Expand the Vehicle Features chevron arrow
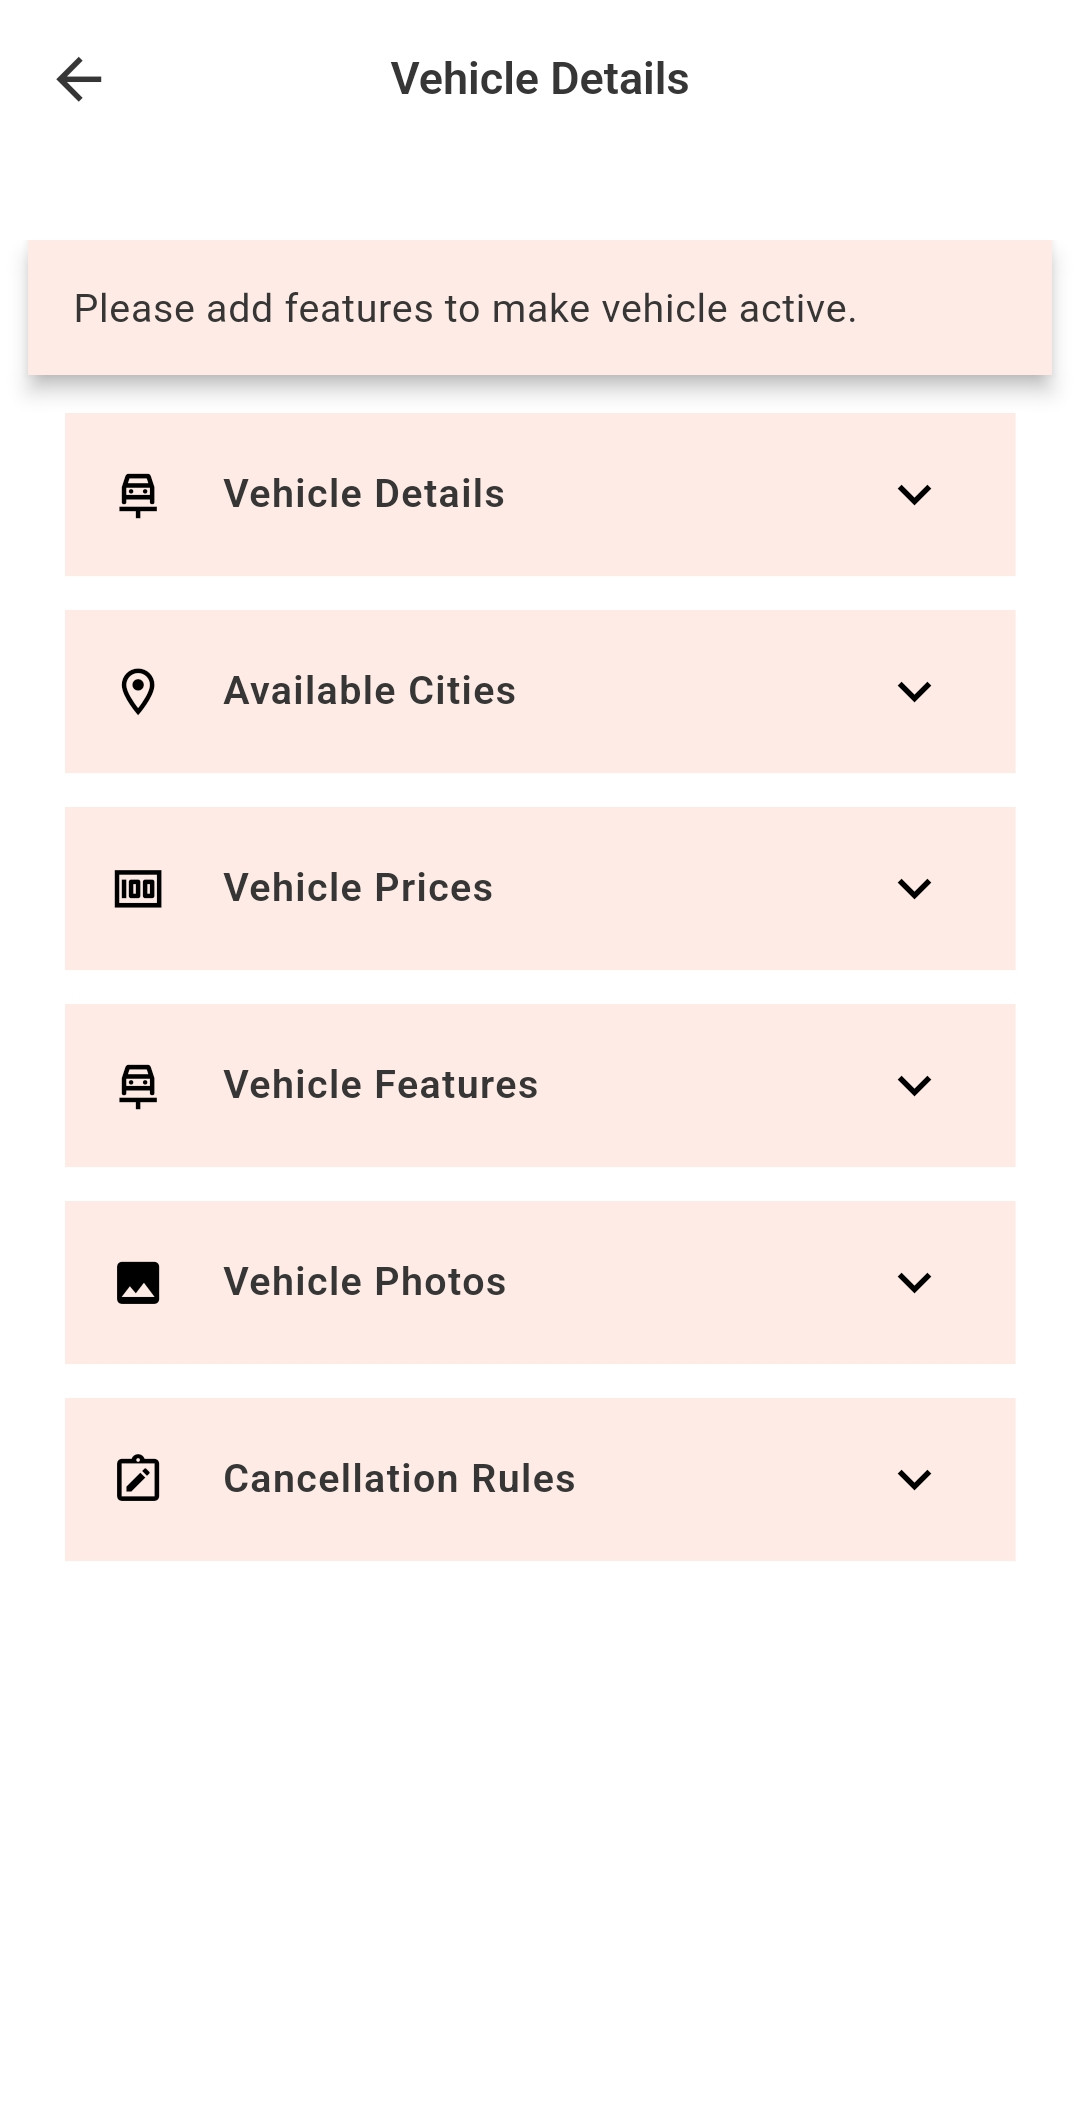Viewport: 1080px width, 2106px height. tap(914, 1085)
